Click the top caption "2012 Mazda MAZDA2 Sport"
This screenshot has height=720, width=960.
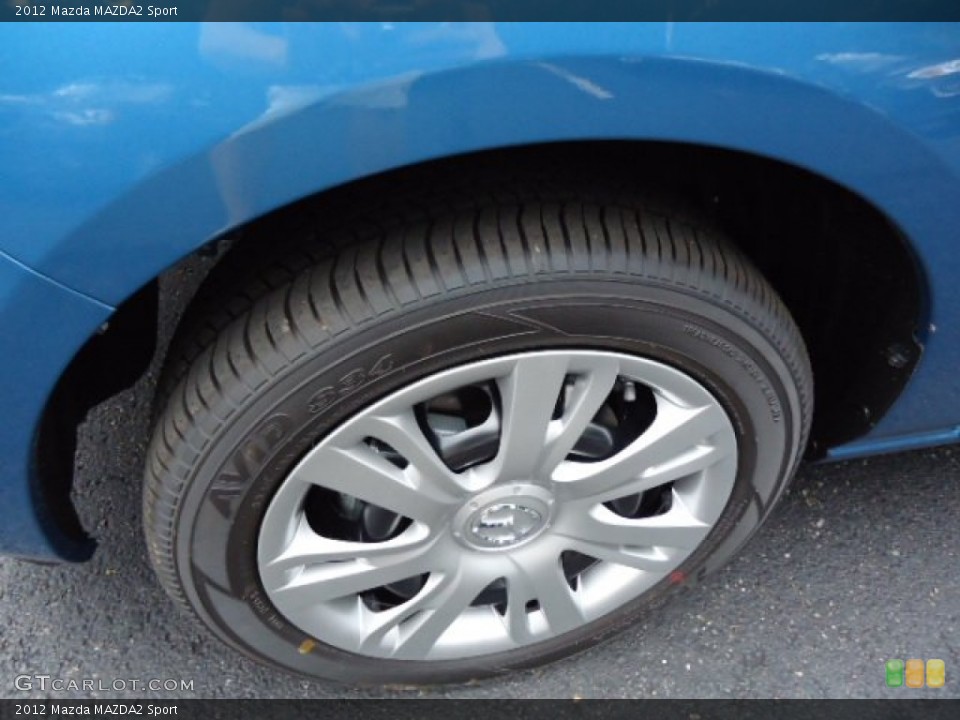pyautogui.click(x=96, y=10)
